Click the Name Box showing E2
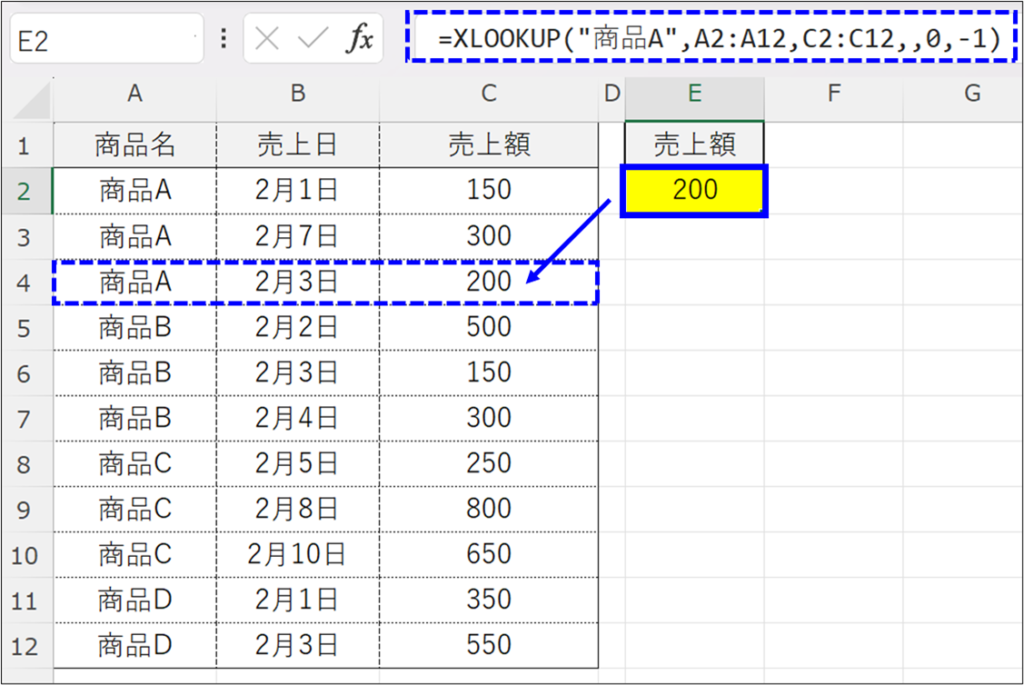 tap(105, 40)
